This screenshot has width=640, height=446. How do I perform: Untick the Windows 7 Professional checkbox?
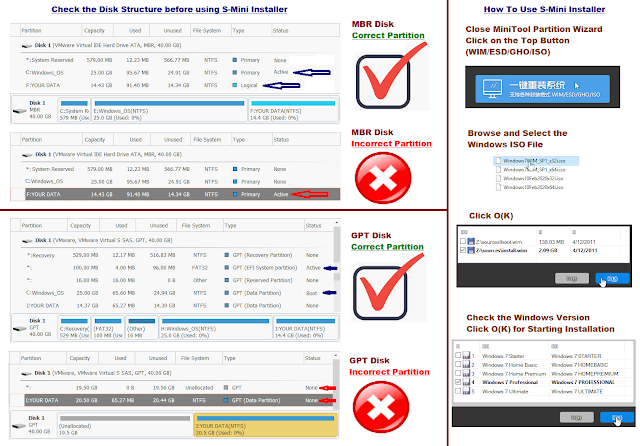[458, 382]
